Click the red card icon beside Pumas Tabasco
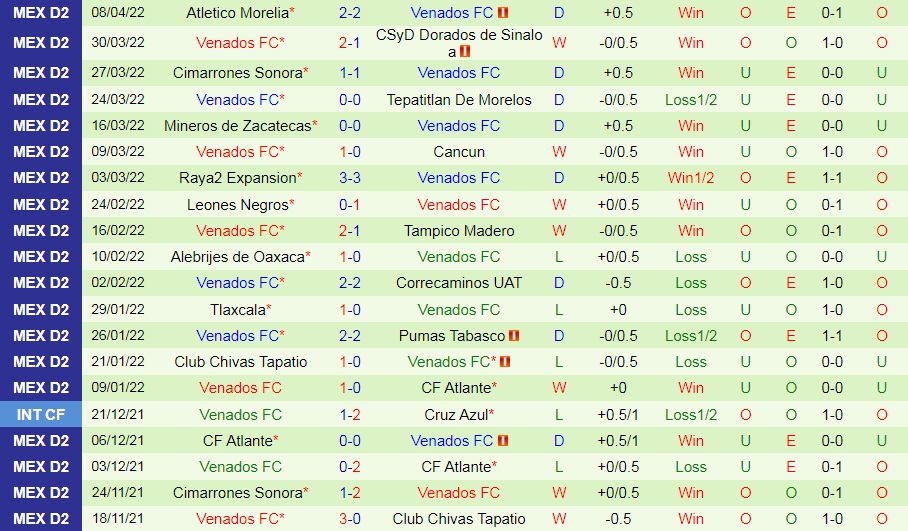The image size is (908, 531). (514, 336)
